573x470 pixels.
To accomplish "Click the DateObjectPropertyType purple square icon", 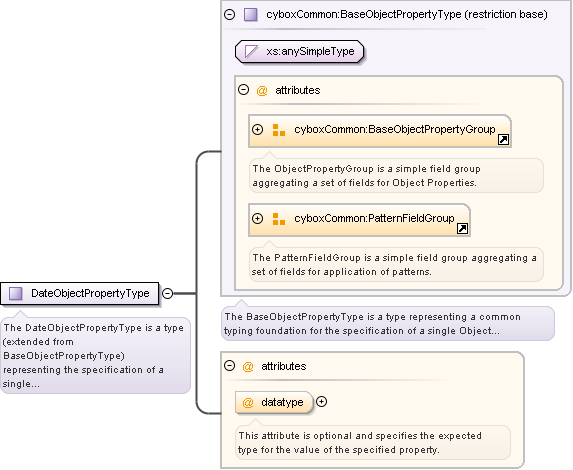I will [15, 293].
